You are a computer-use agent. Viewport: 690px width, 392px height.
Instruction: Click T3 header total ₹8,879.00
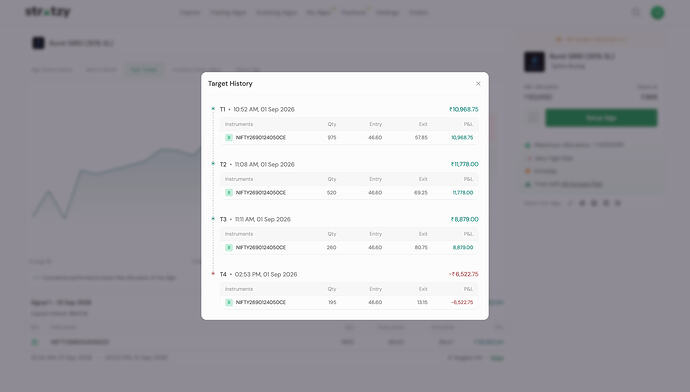coord(465,220)
